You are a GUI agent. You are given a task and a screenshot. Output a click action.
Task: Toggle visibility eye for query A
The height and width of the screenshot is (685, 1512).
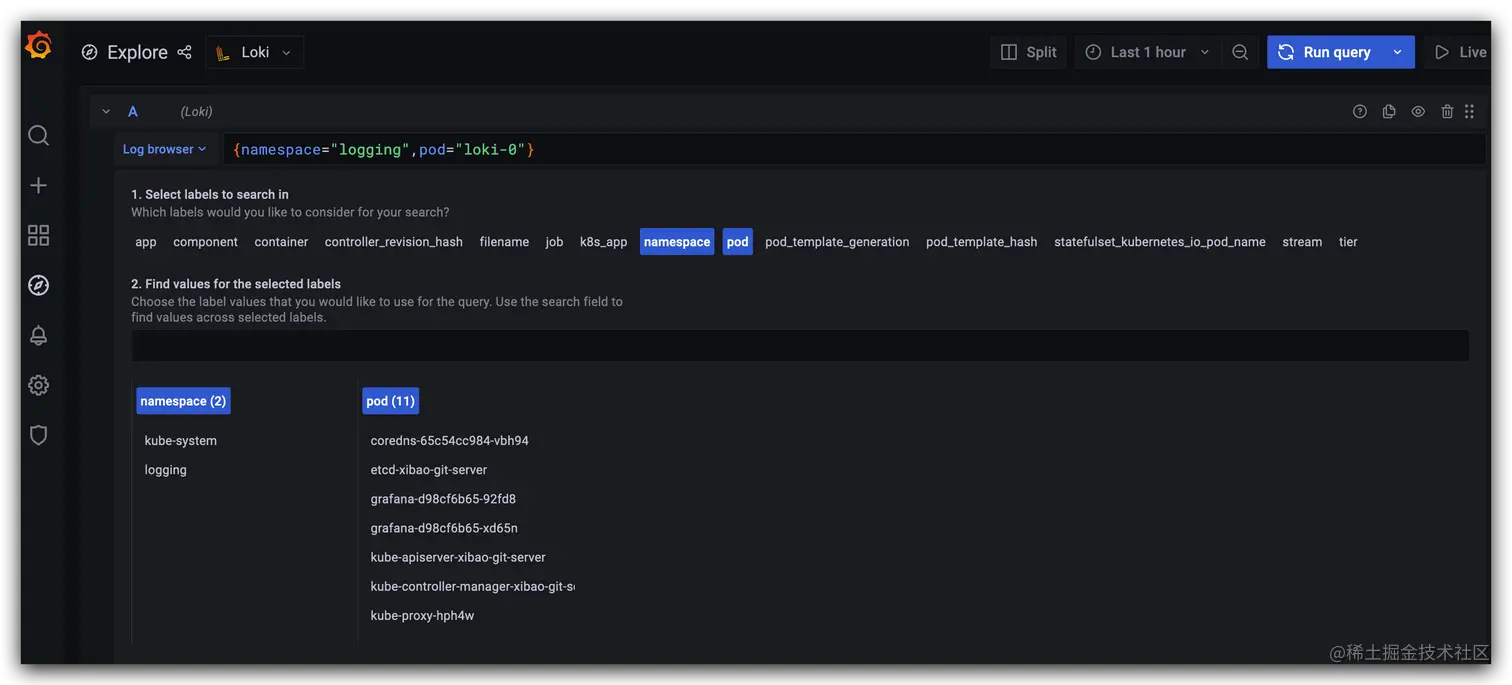click(1418, 112)
